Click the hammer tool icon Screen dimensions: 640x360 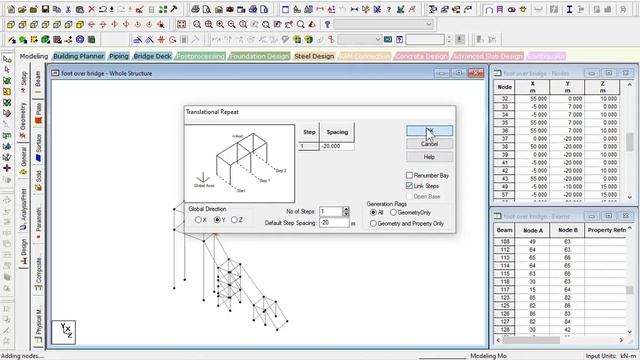point(174,9)
